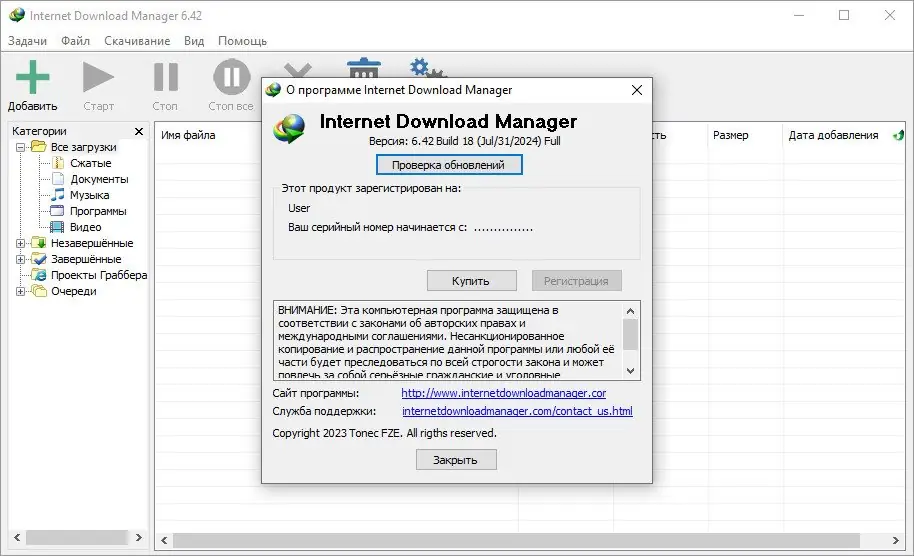Select the Документы category label
The height and width of the screenshot is (556, 914).
[x=100, y=180]
